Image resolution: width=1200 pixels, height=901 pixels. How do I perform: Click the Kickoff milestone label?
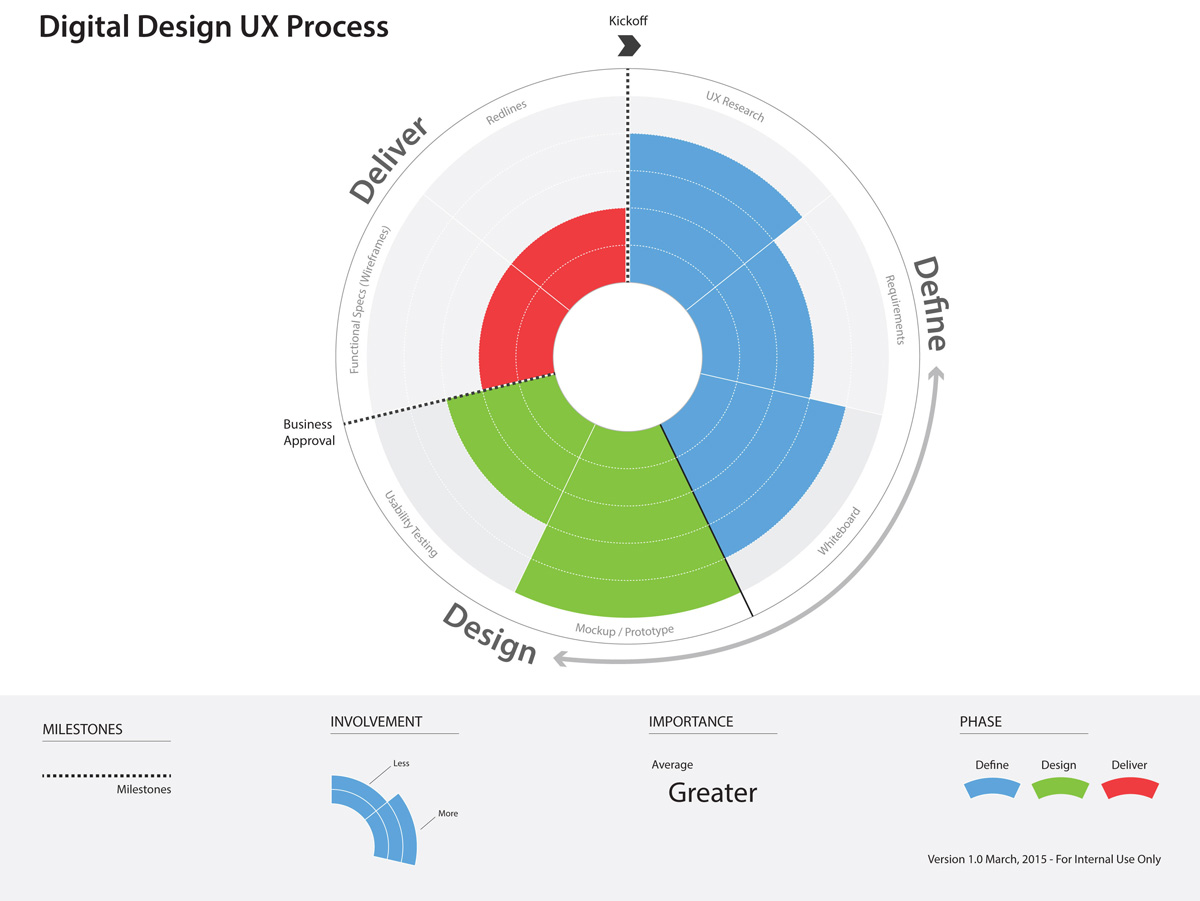(628, 20)
